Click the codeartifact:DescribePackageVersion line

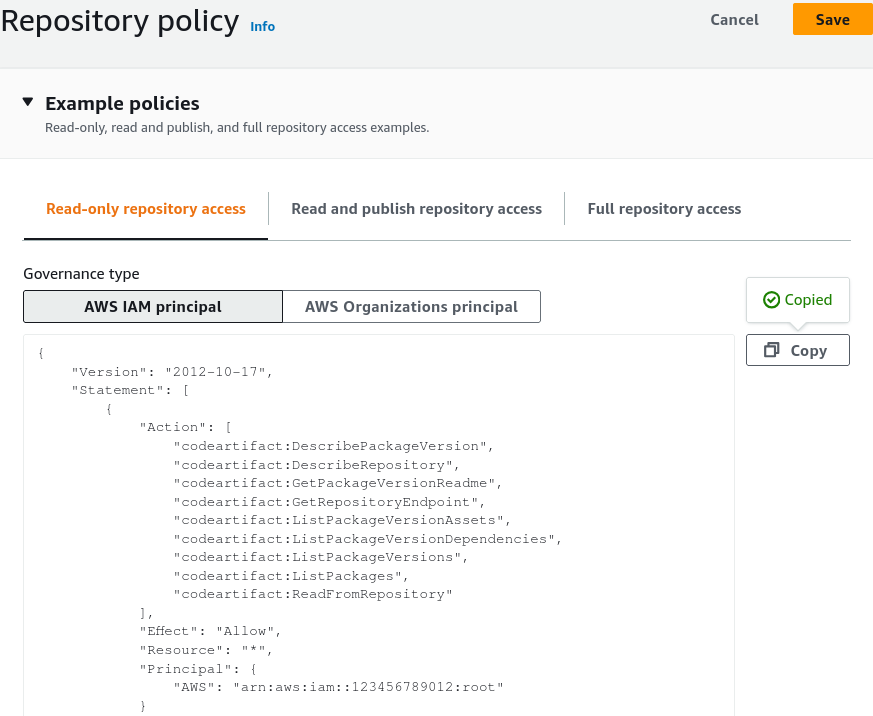[x=333, y=446]
